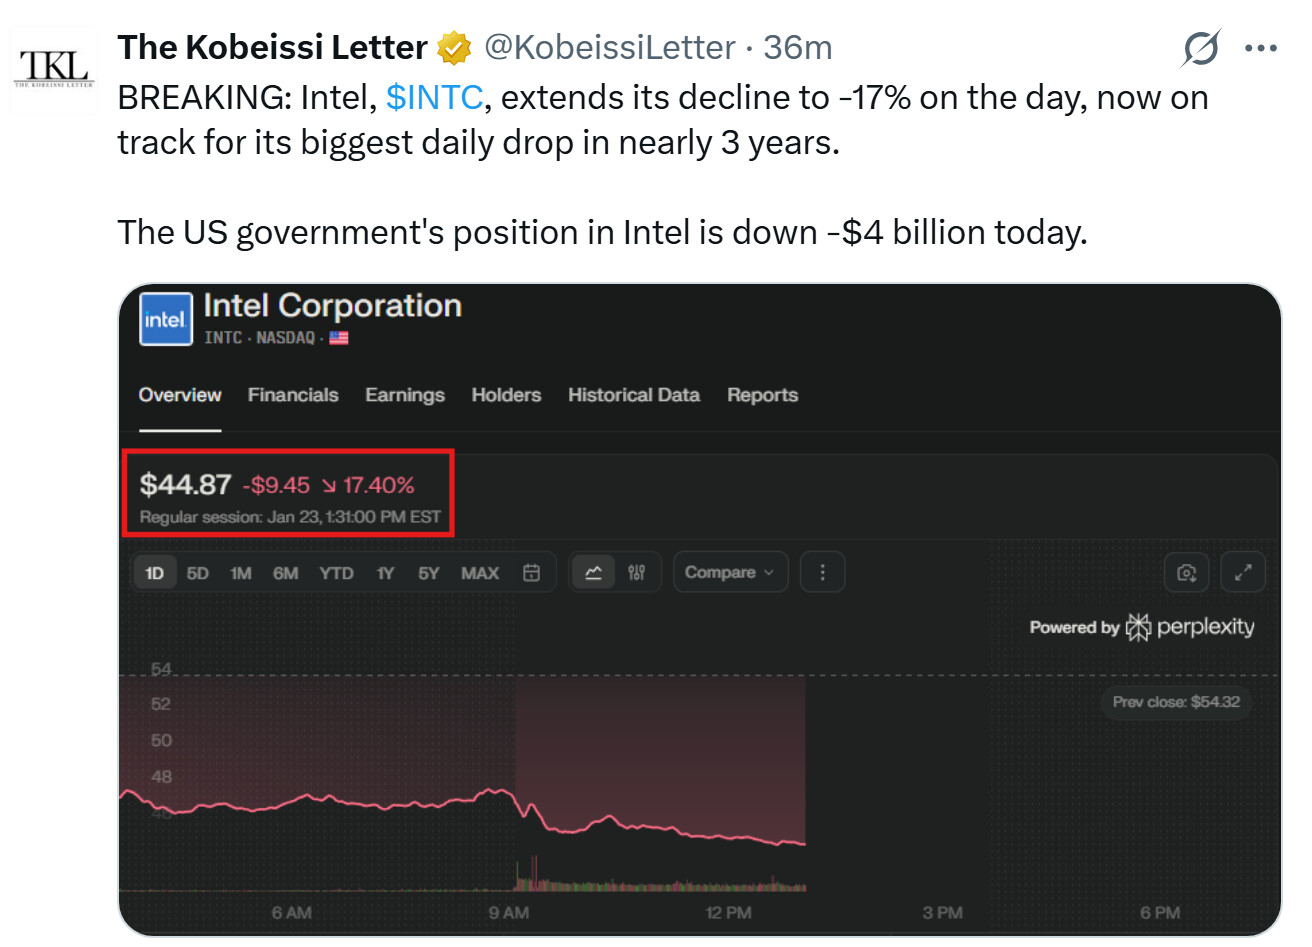Click the $INTC cashtag link
1312x947 pixels.
(x=434, y=98)
